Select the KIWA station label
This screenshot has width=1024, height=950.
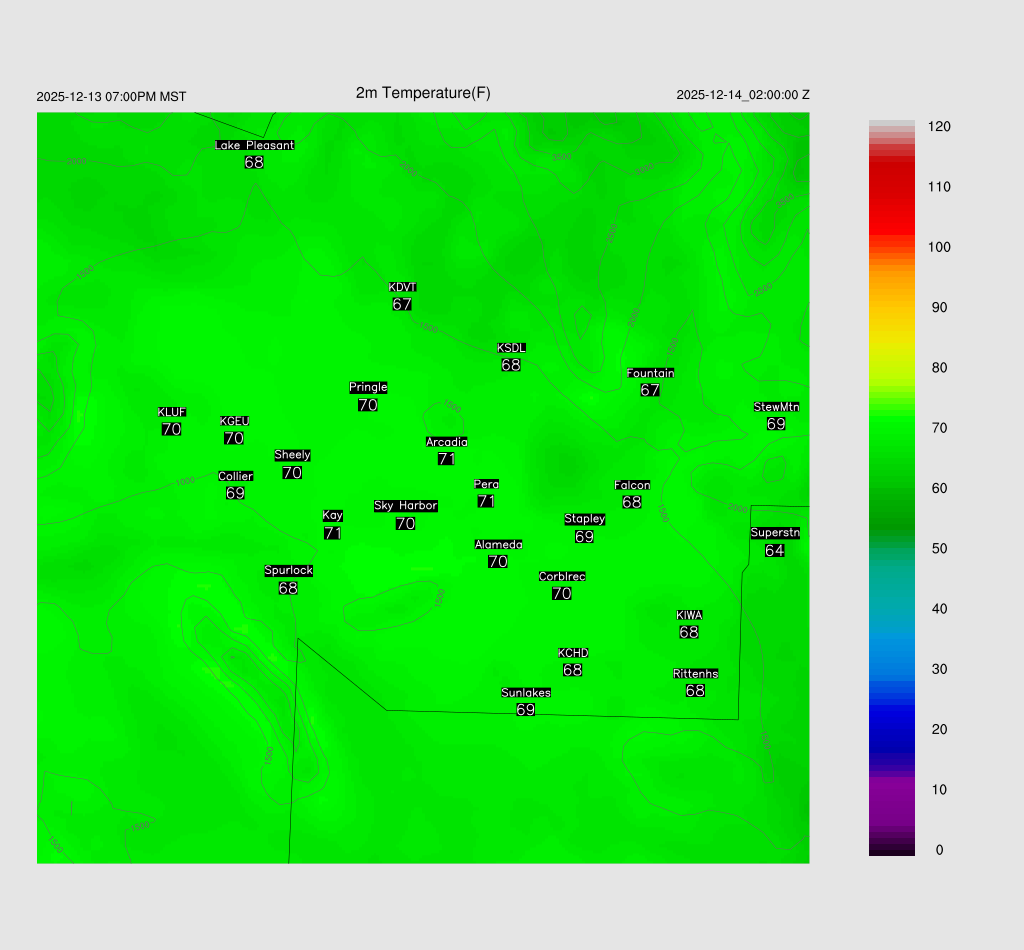pyautogui.click(x=689, y=615)
